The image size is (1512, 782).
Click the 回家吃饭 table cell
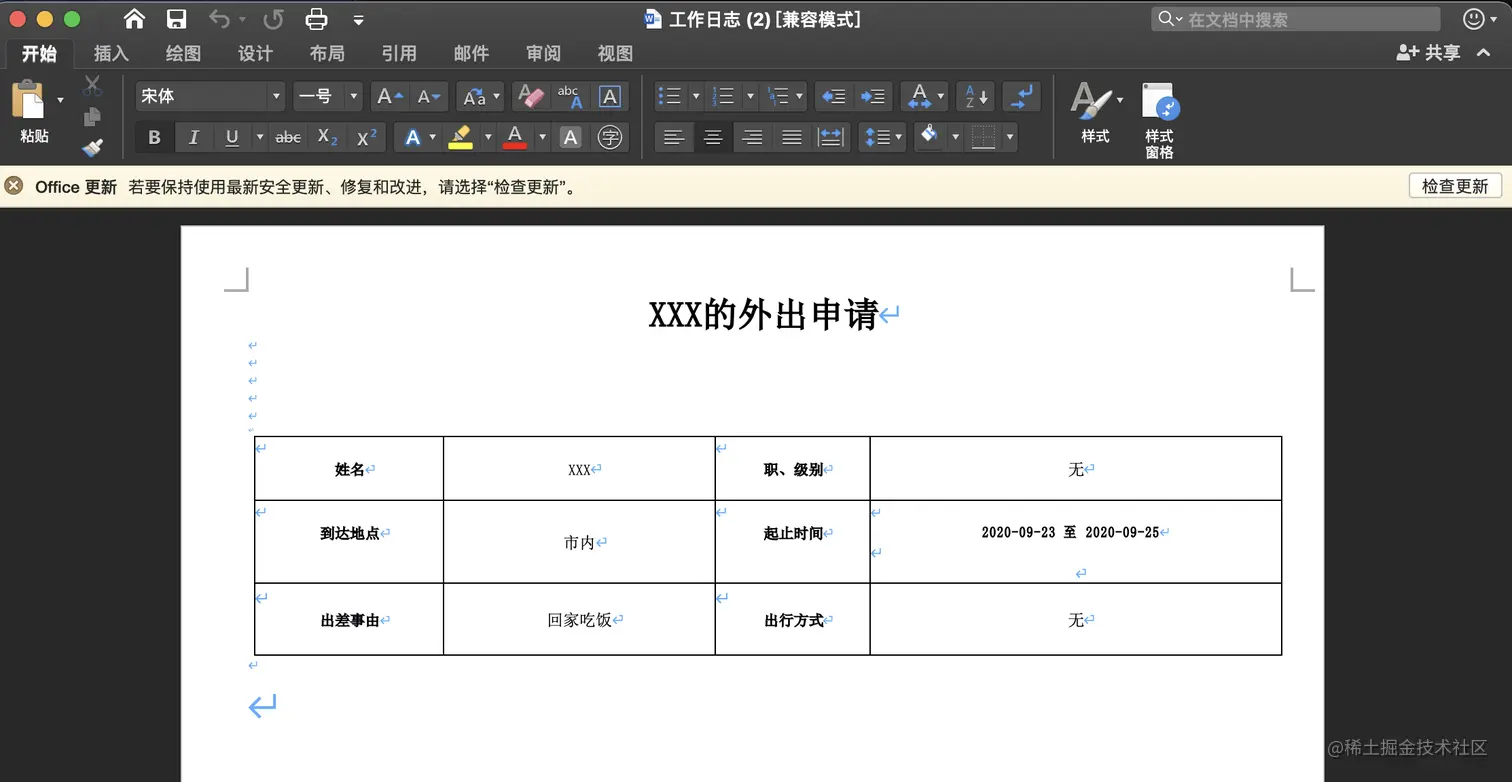click(x=579, y=620)
